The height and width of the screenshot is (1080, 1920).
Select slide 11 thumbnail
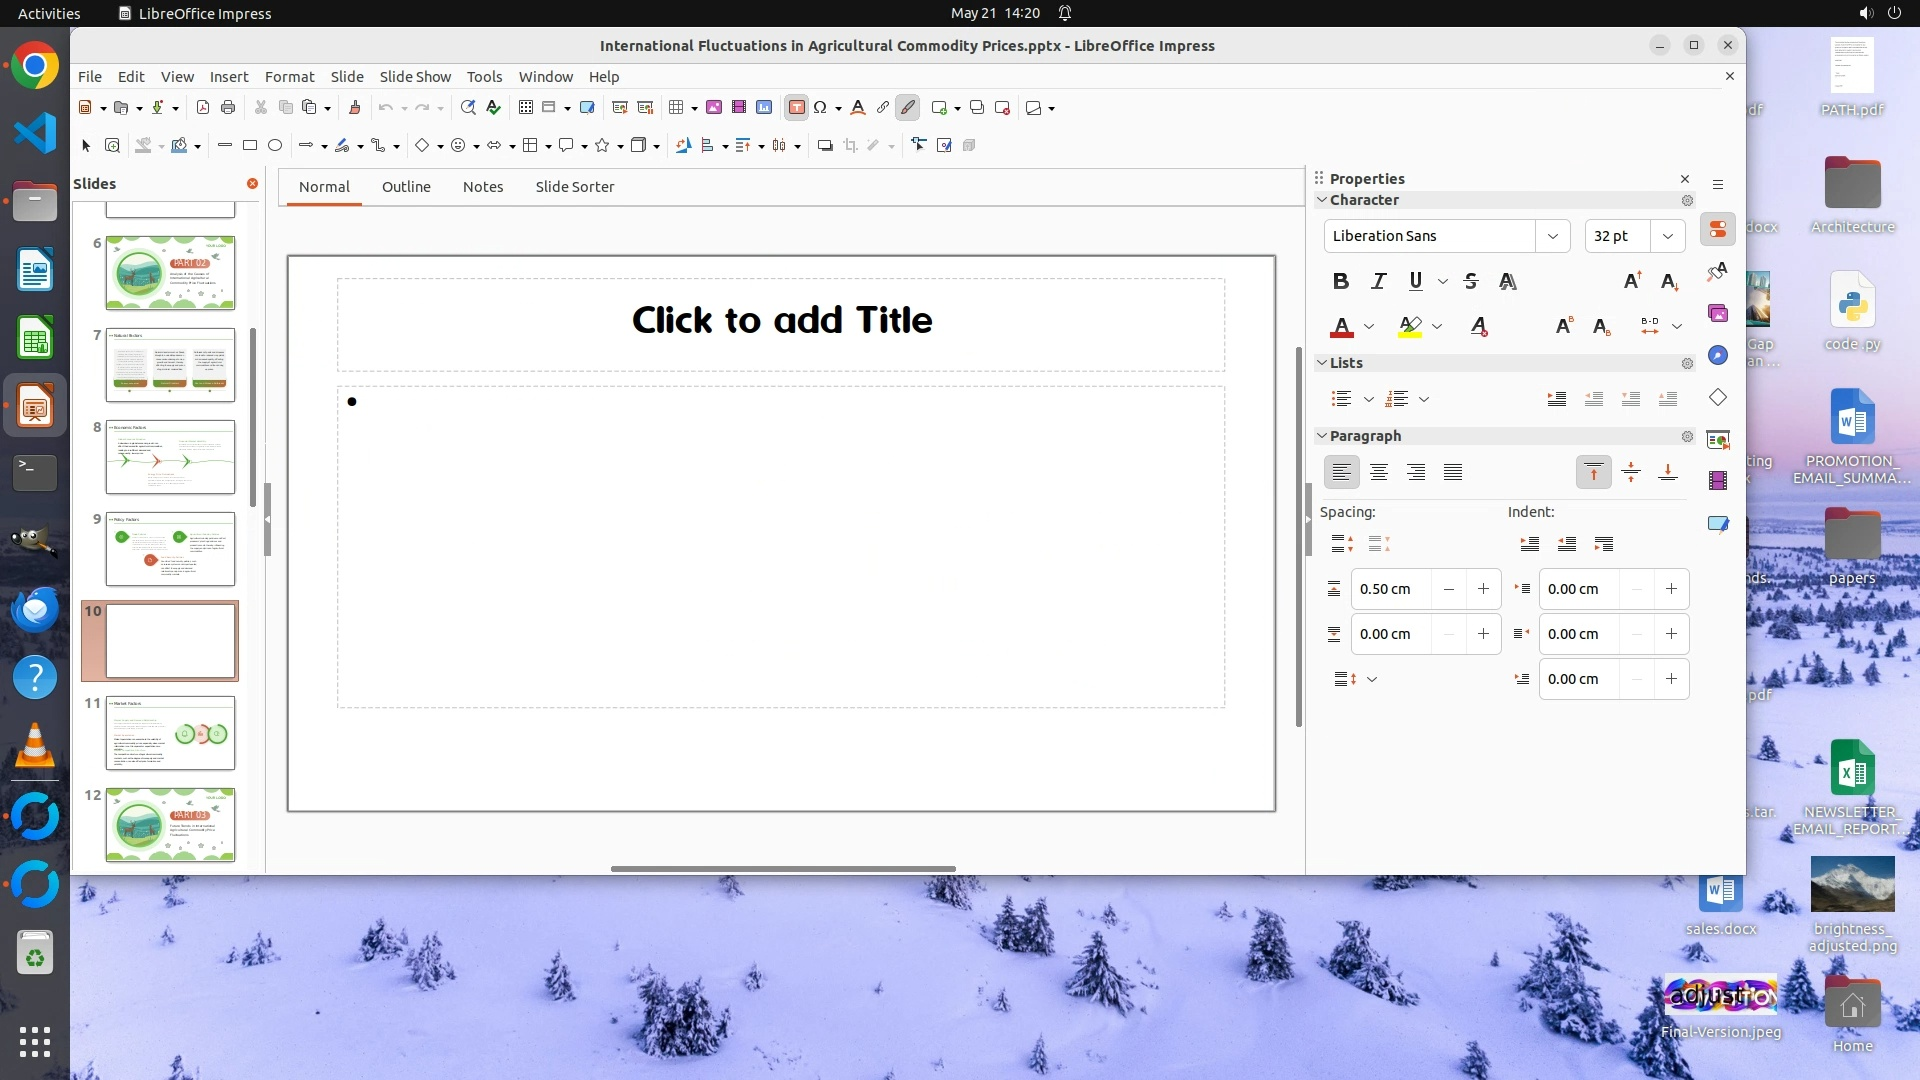click(x=170, y=733)
